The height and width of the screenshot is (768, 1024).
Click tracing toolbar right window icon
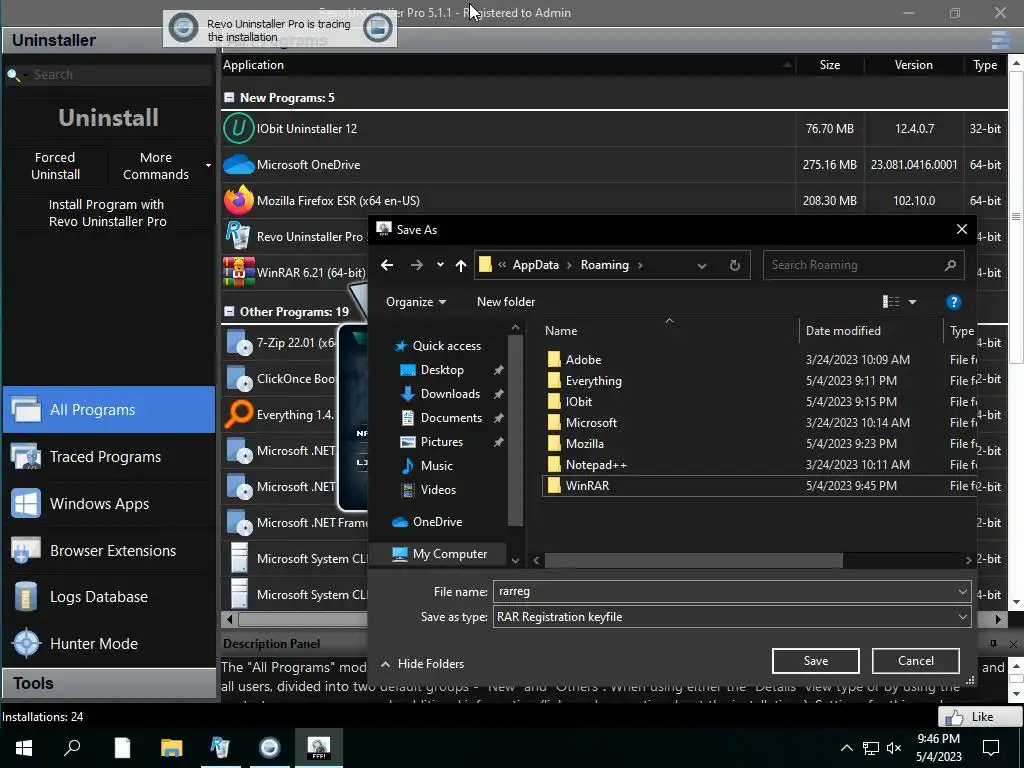(x=377, y=28)
